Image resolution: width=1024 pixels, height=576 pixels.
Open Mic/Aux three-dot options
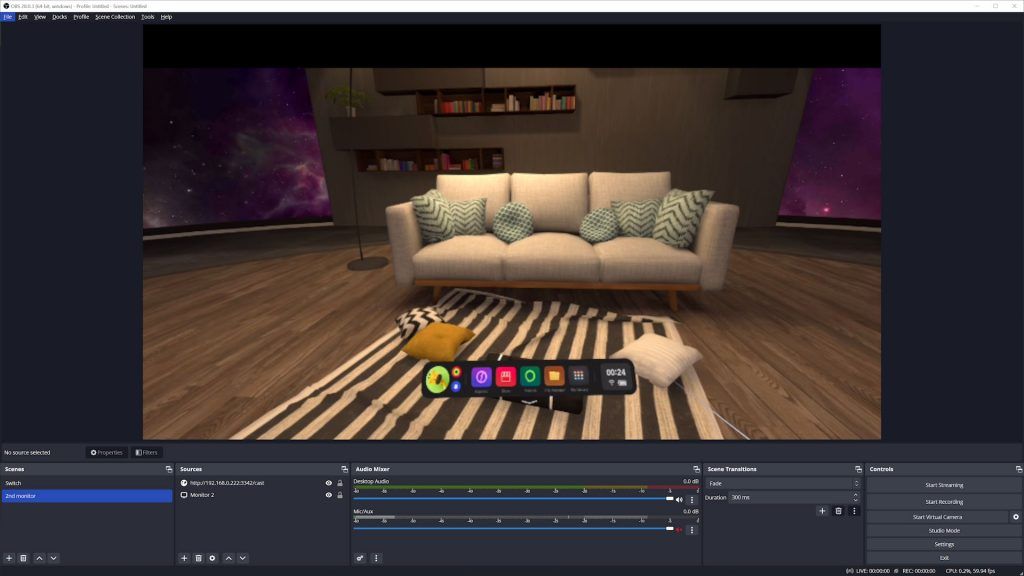tap(692, 530)
